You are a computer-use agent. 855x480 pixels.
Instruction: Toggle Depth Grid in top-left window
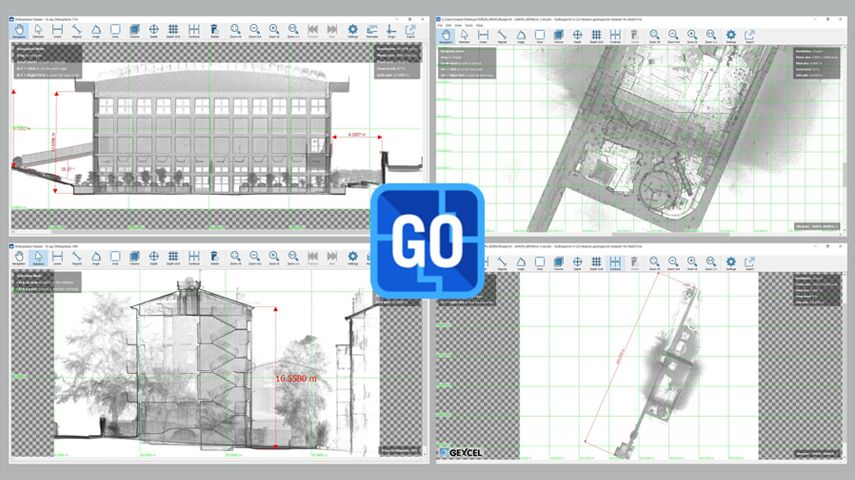(173, 31)
